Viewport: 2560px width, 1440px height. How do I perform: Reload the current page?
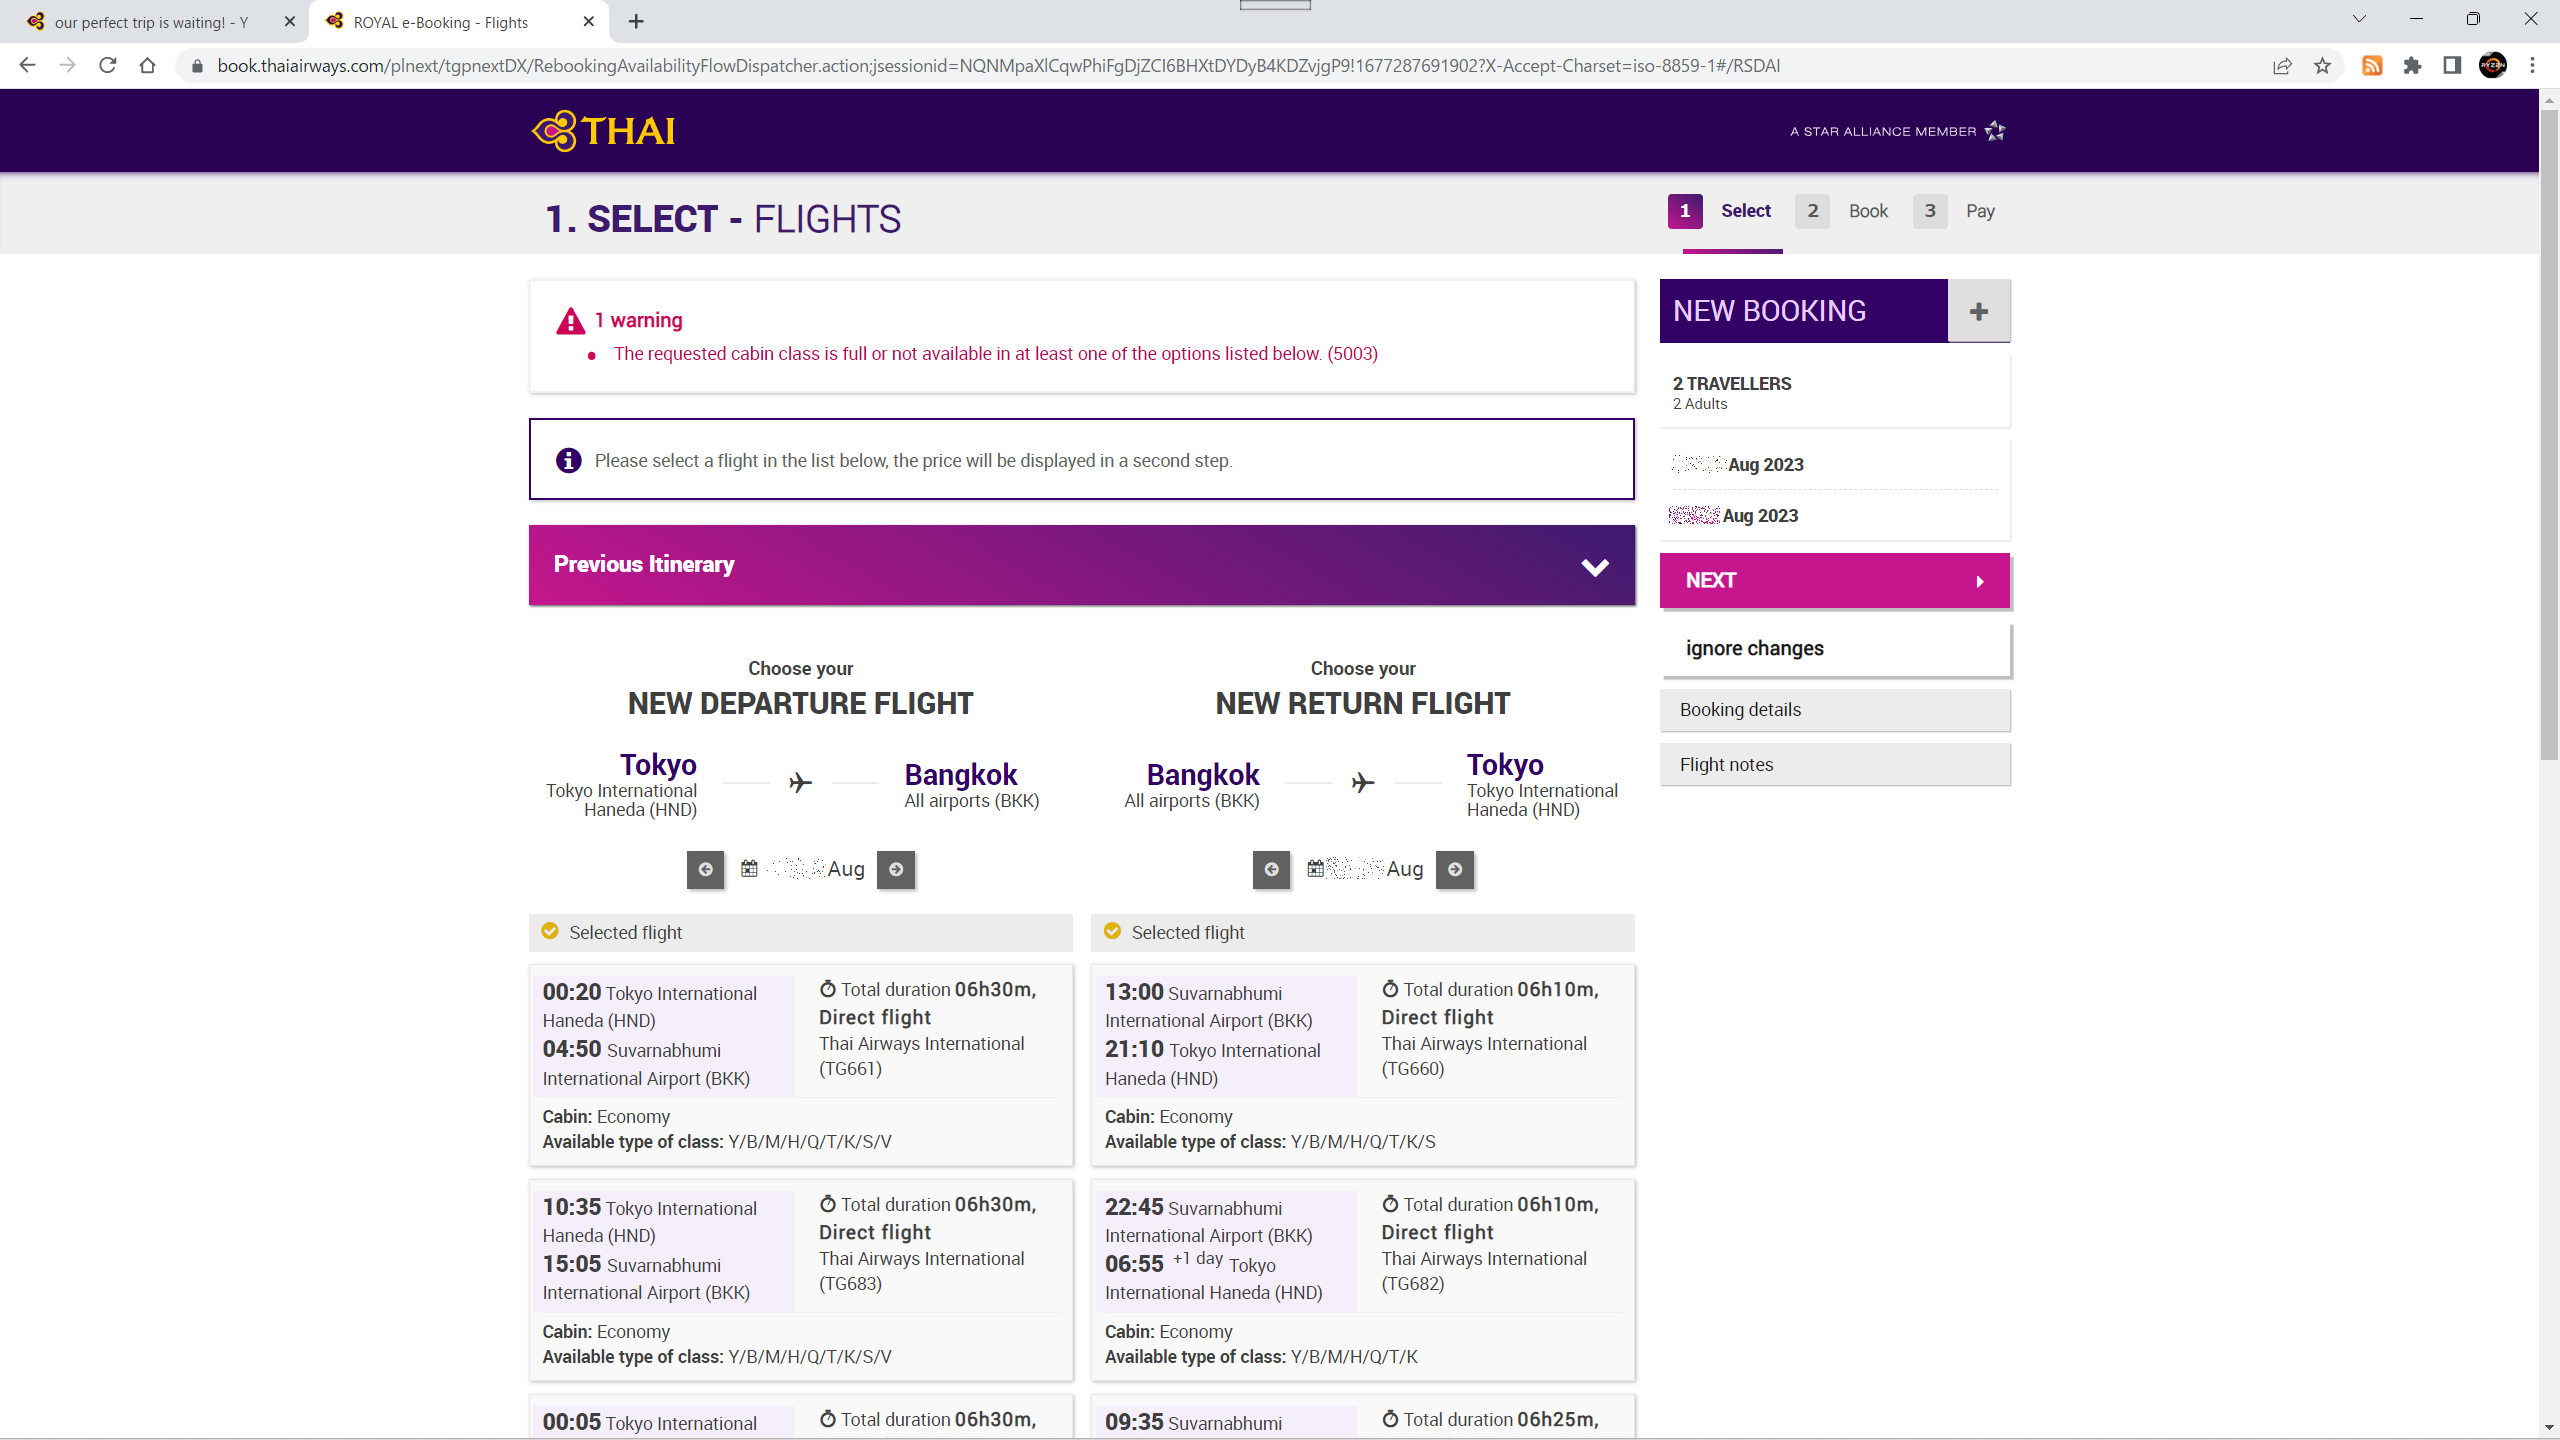107,65
